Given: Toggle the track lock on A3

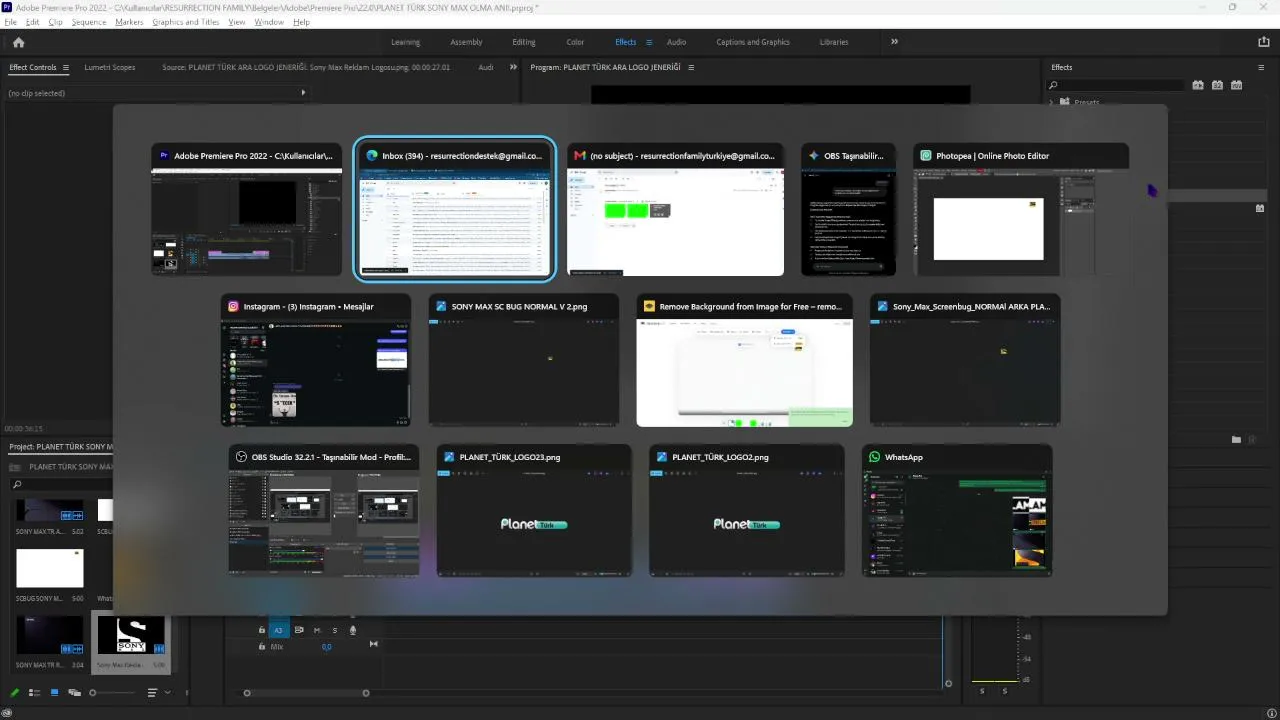Looking at the screenshot, I should (262, 630).
